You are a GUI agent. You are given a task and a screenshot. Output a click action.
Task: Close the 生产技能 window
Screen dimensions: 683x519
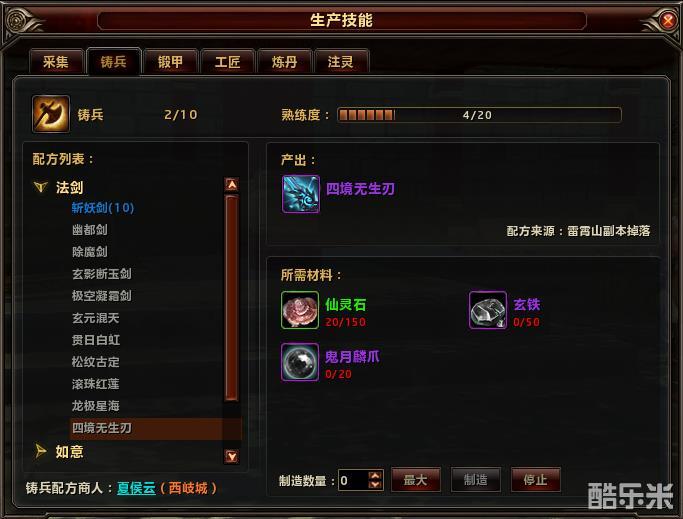click(x=668, y=20)
